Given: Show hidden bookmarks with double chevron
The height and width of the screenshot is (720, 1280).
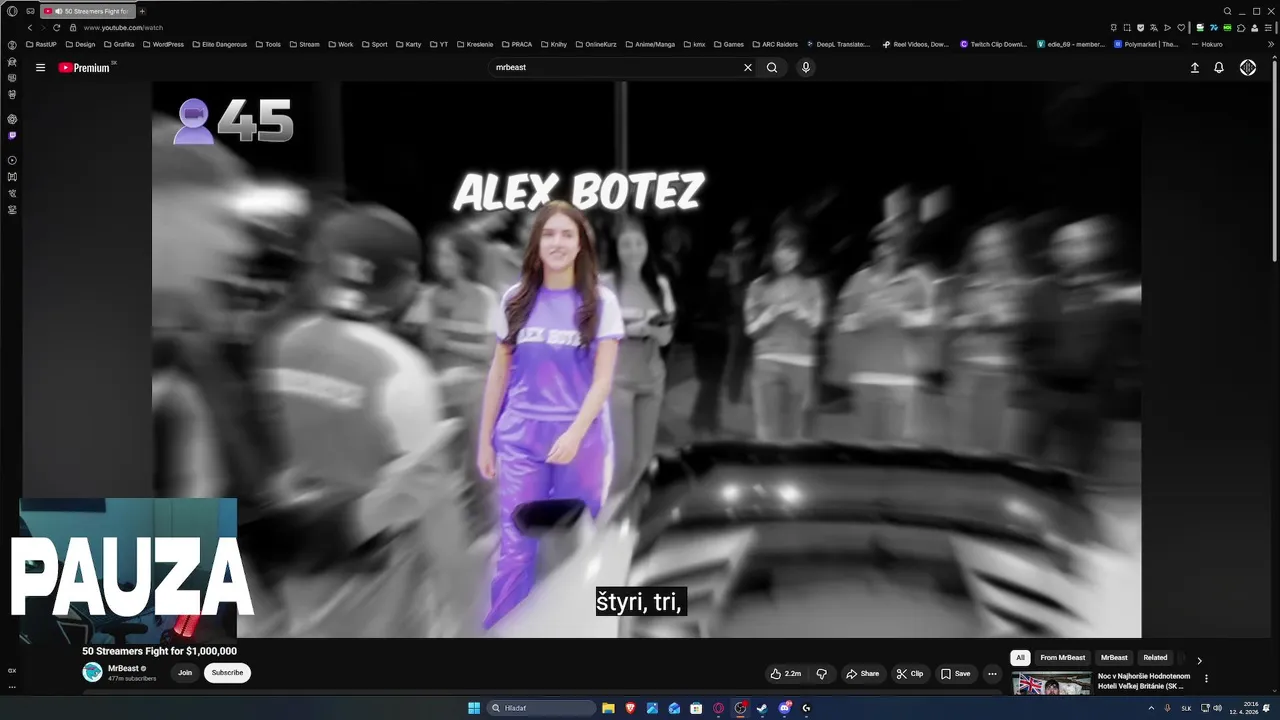Looking at the screenshot, I should (1272, 44).
